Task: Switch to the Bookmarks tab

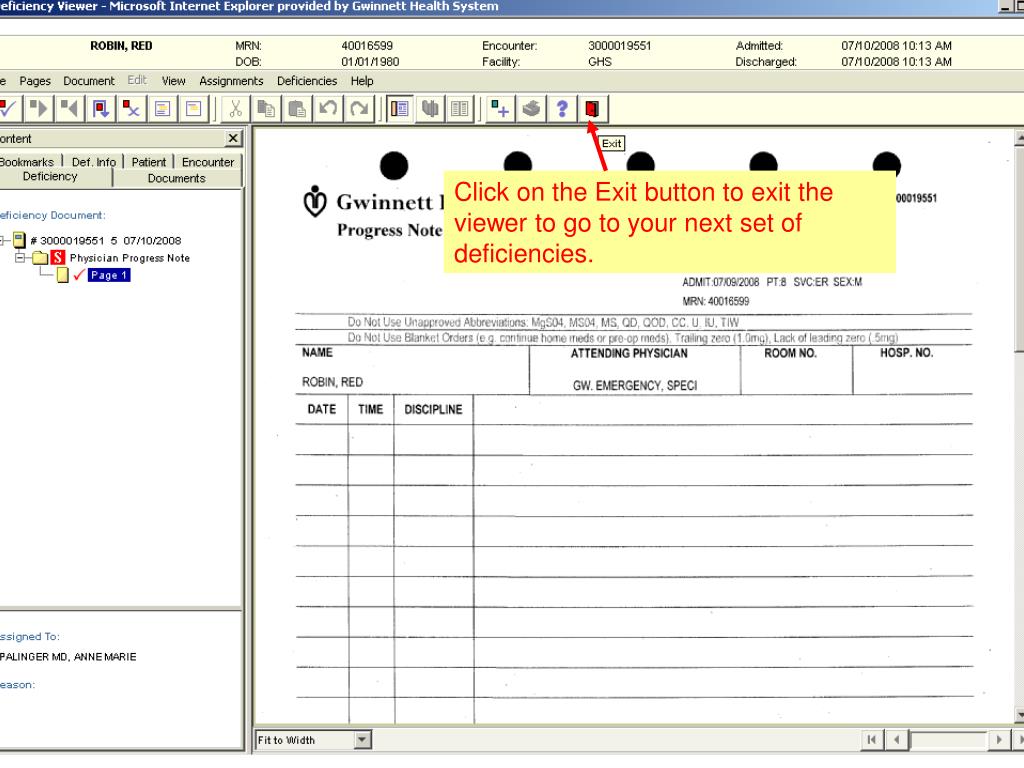Action: (27, 162)
